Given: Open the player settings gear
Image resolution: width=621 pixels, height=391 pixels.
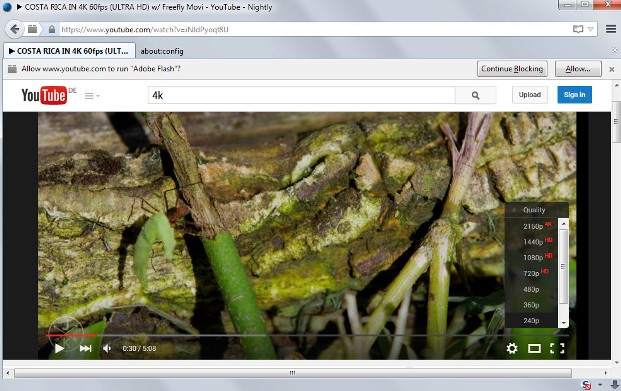Looking at the screenshot, I should click(x=512, y=348).
